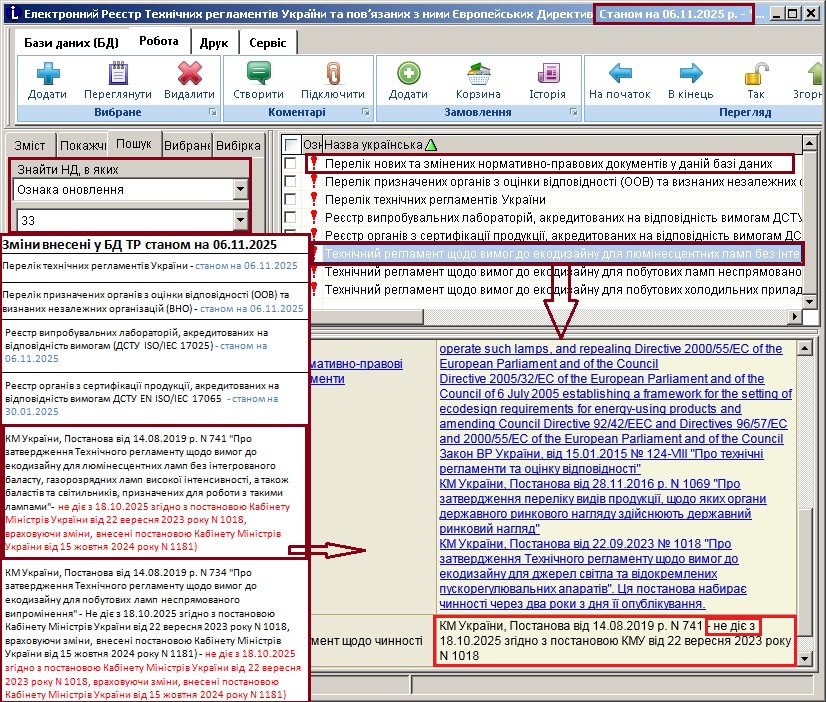The width and height of the screenshot is (826, 702).
Task: Click the Створити comment icon
Action: (258, 74)
